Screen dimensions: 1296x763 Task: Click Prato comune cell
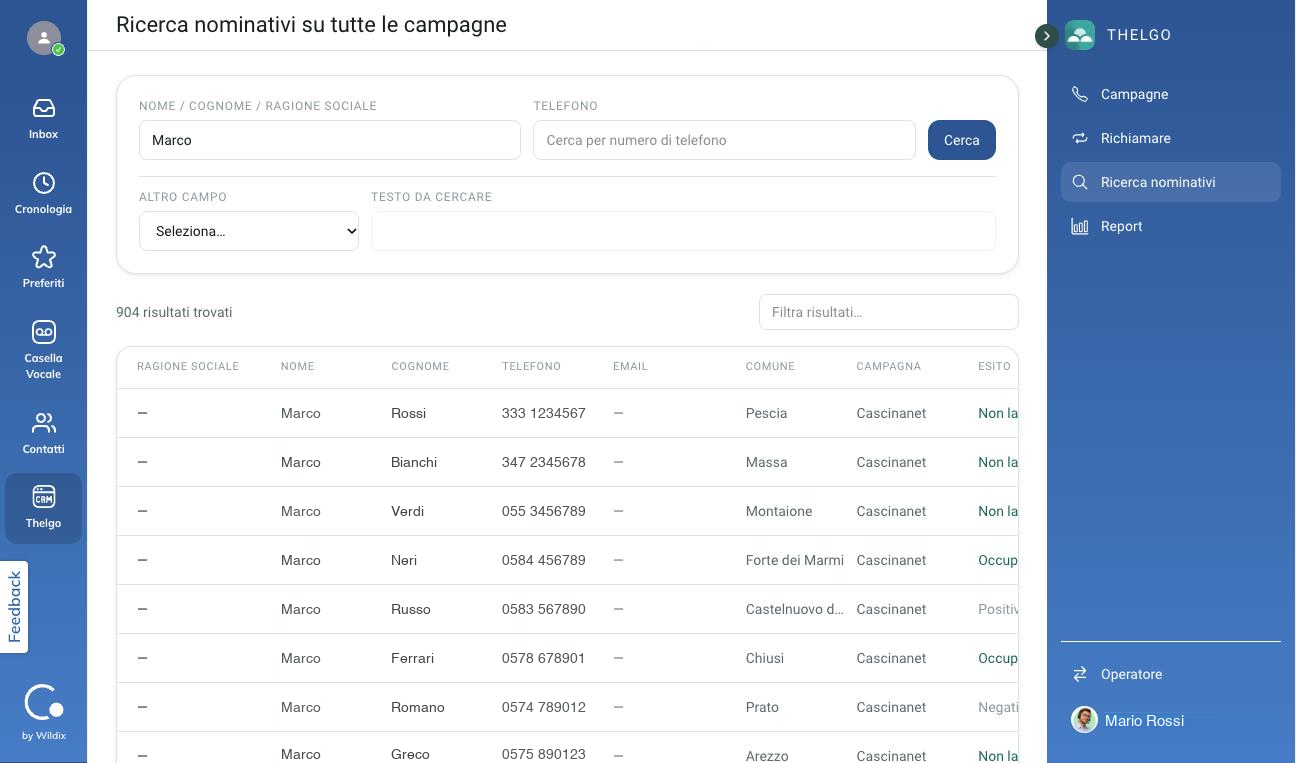pos(762,707)
